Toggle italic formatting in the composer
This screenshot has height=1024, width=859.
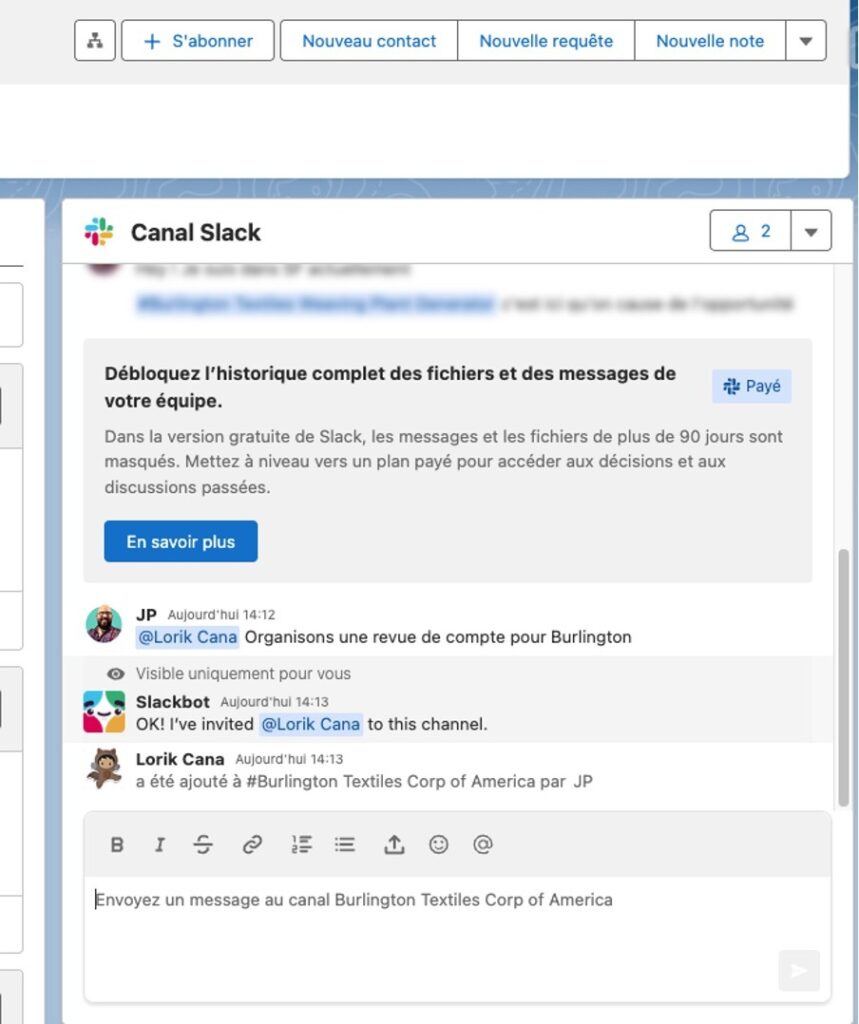[x=159, y=844]
